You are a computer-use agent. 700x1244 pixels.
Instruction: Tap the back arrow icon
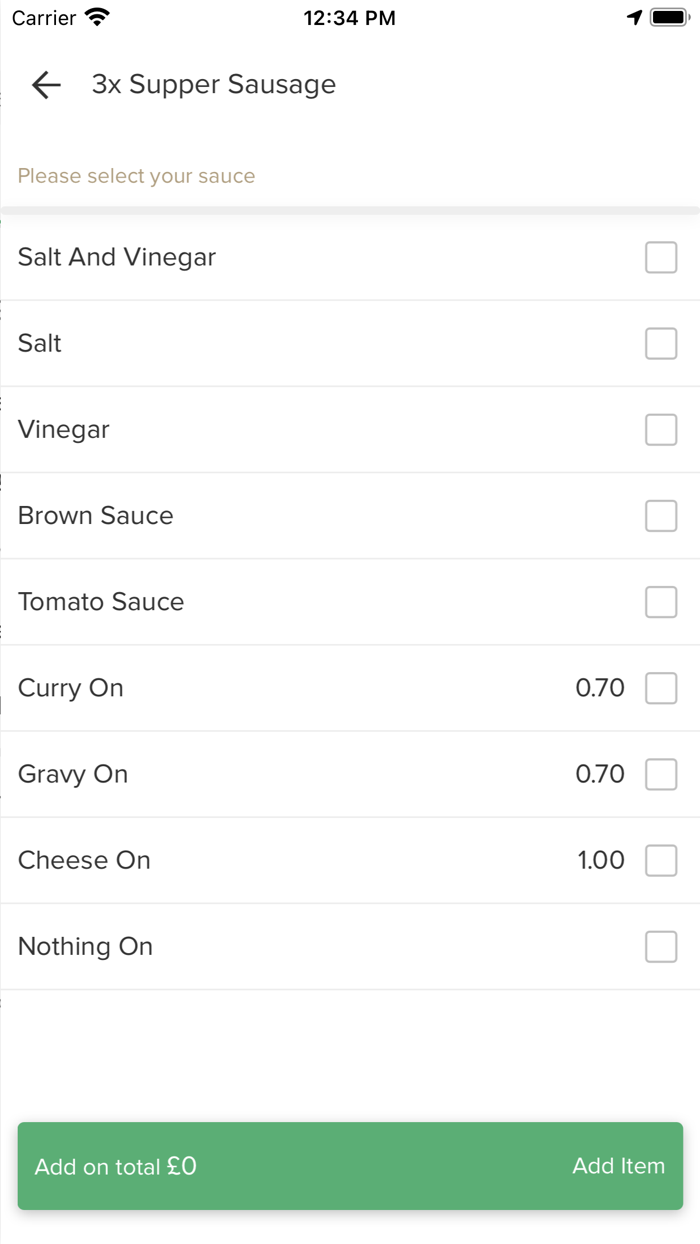(46, 85)
